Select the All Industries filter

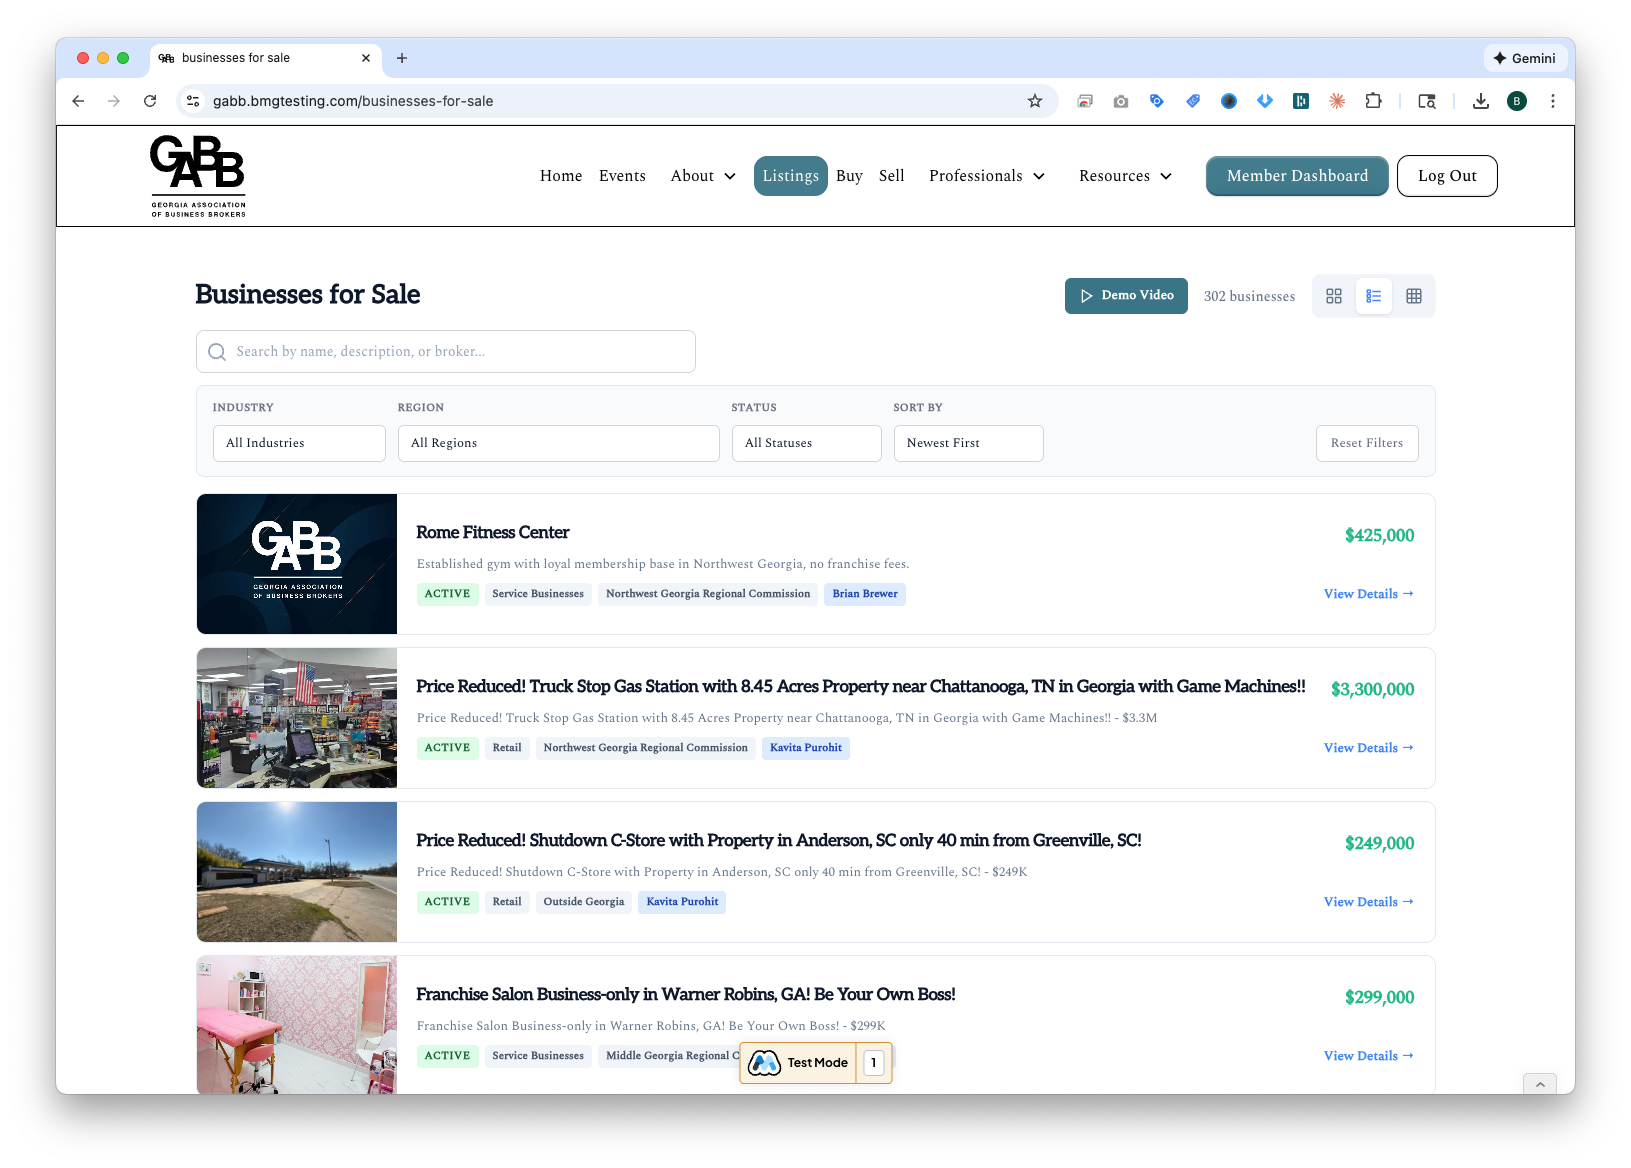[298, 443]
